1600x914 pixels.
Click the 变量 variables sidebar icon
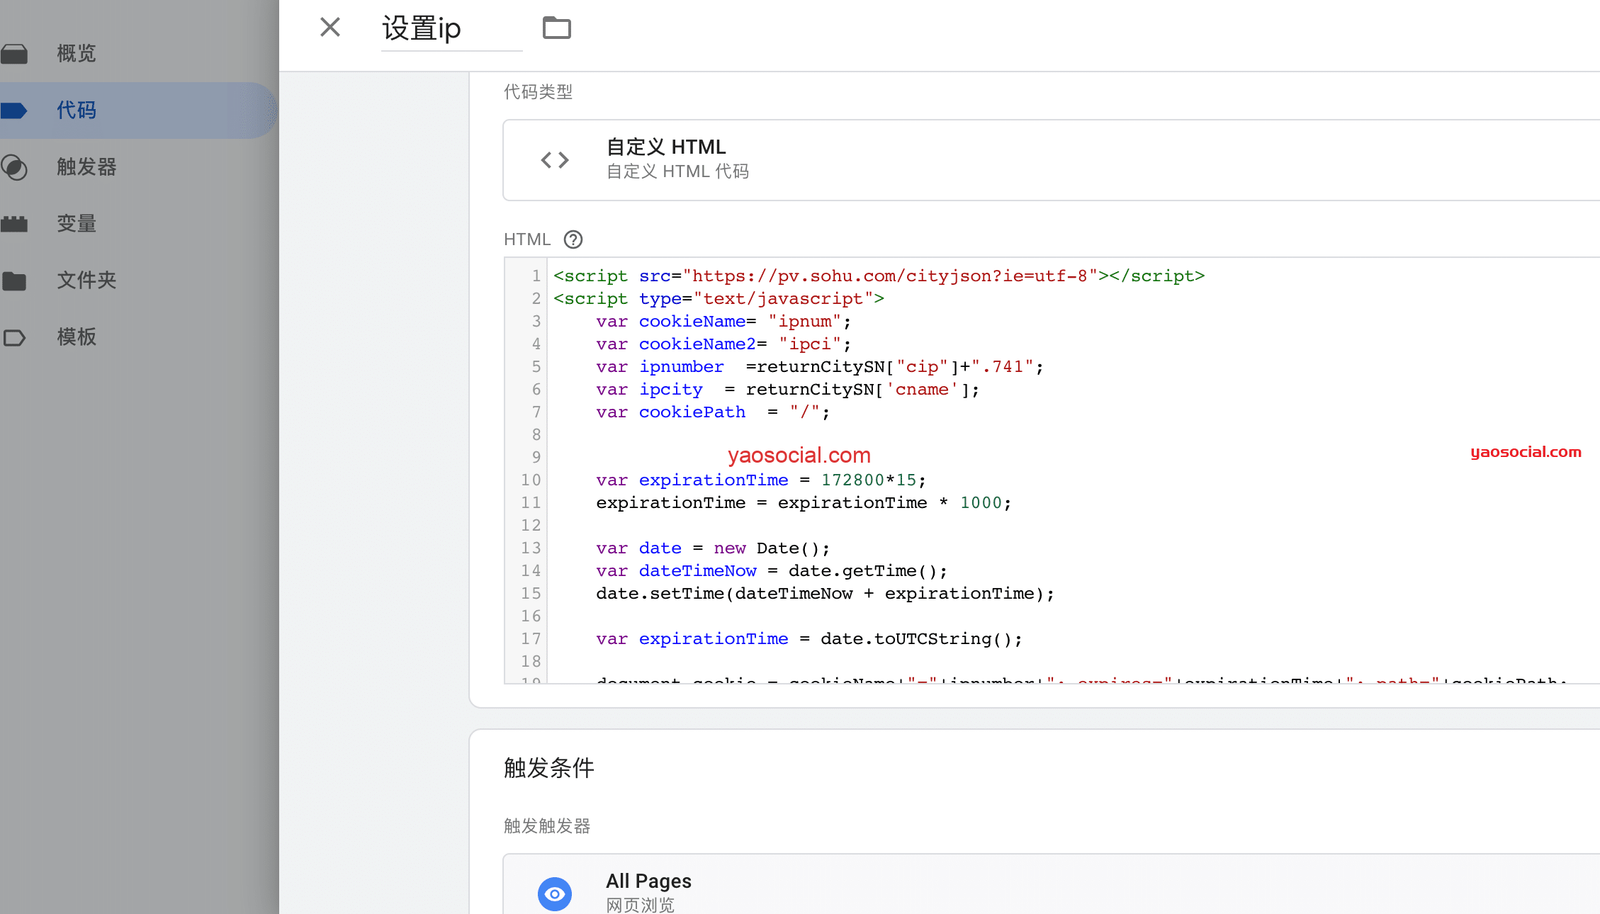[15, 224]
